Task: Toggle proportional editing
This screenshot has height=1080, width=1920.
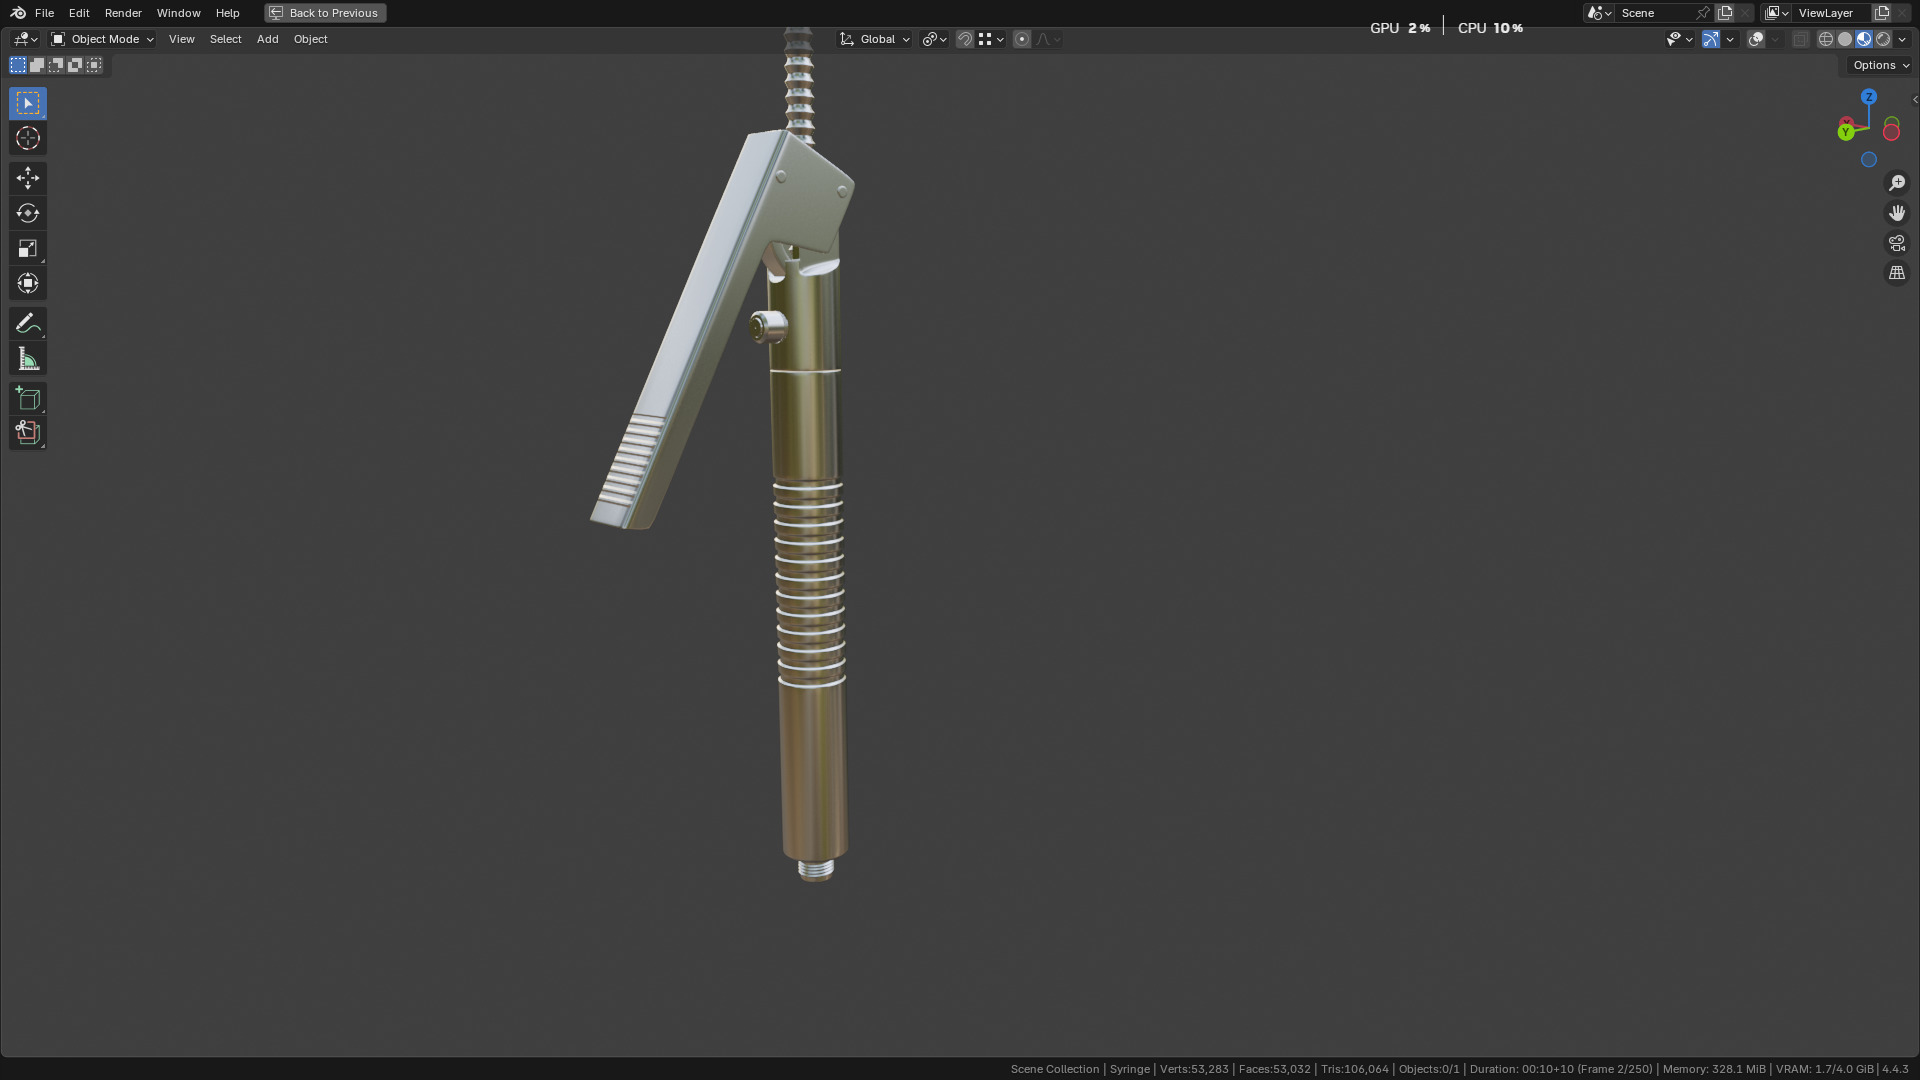Action: coord(1021,39)
